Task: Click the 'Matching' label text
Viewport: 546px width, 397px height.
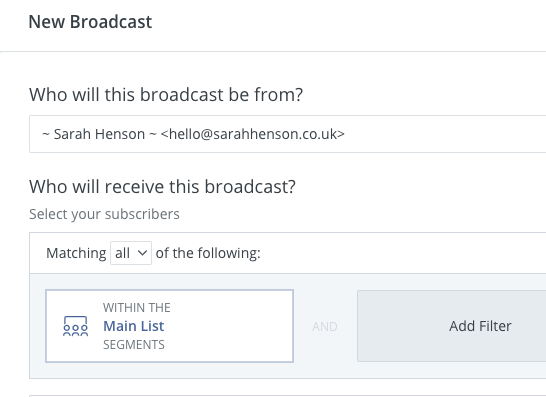Action: tap(76, 253)
